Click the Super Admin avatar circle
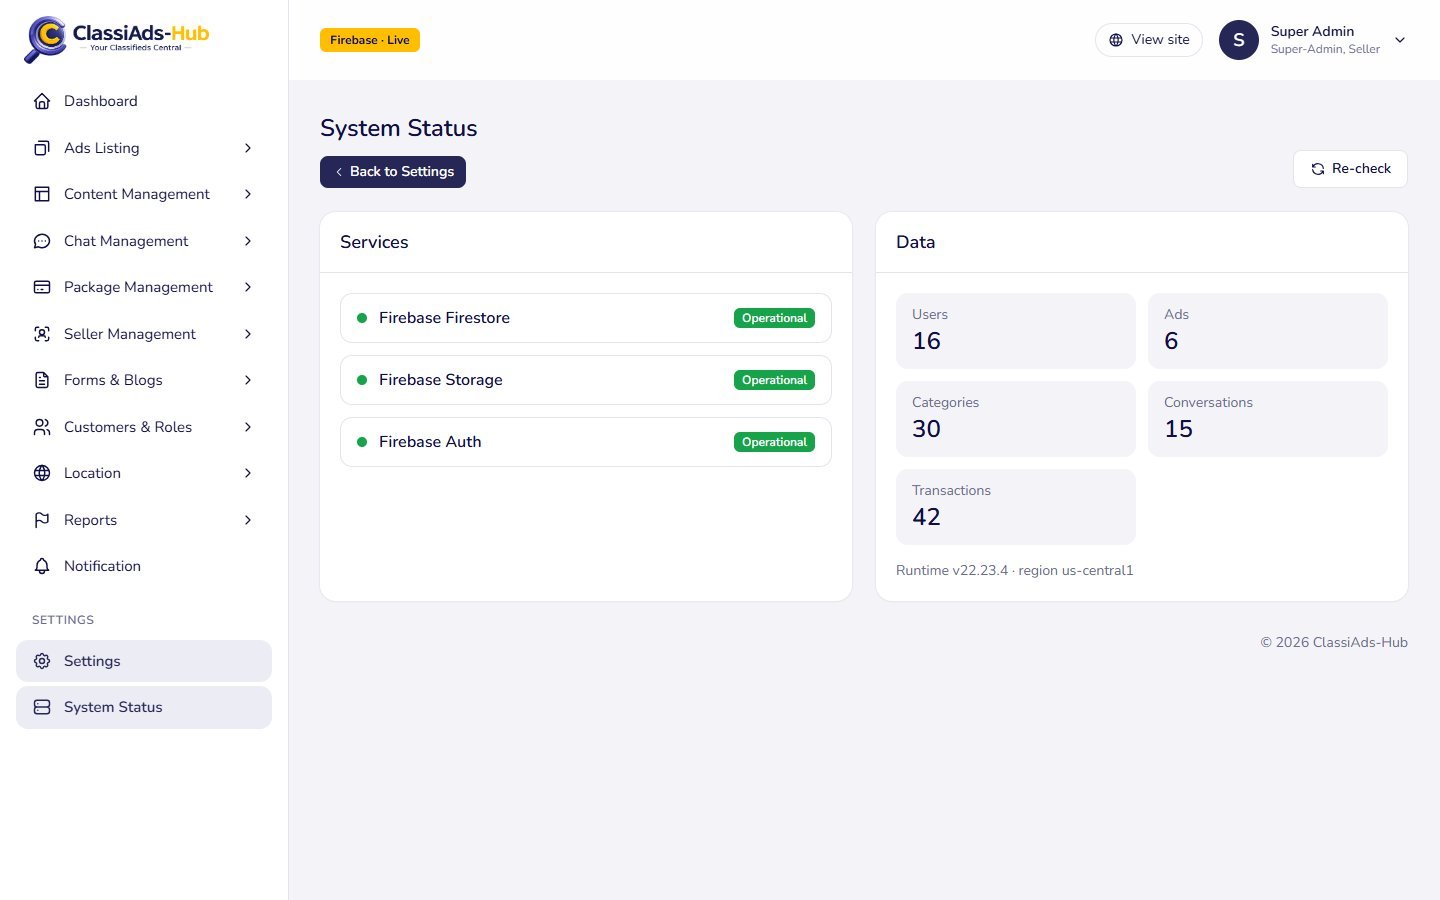The image size is (1440, 900). pos(1239,40)
